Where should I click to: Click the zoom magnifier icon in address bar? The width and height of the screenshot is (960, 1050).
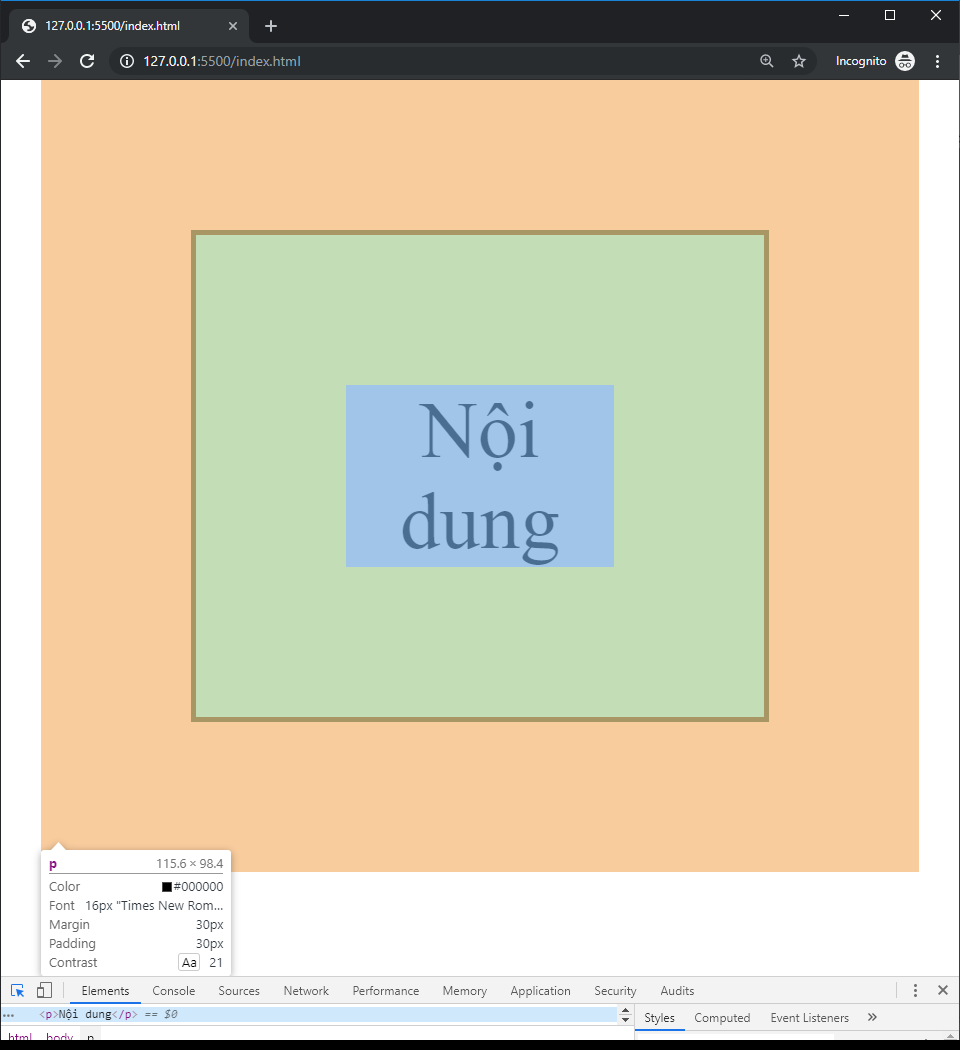(x=767, y=61)
